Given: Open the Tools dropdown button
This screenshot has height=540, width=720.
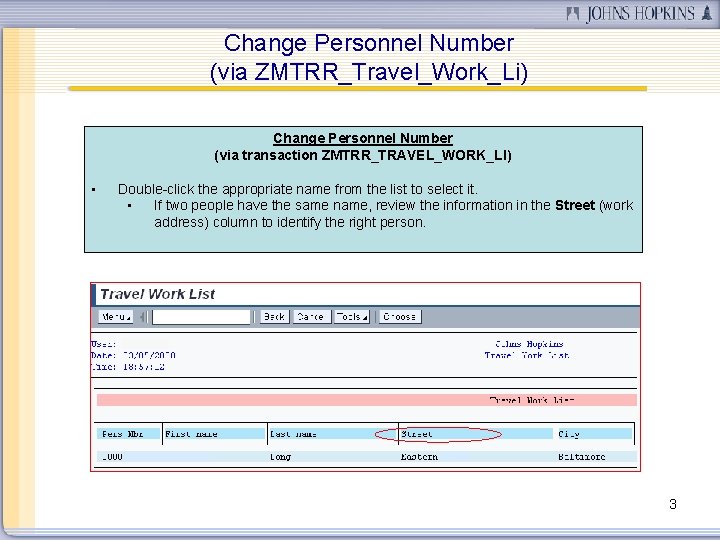Looking at the screenshot, I should (352, 316).
